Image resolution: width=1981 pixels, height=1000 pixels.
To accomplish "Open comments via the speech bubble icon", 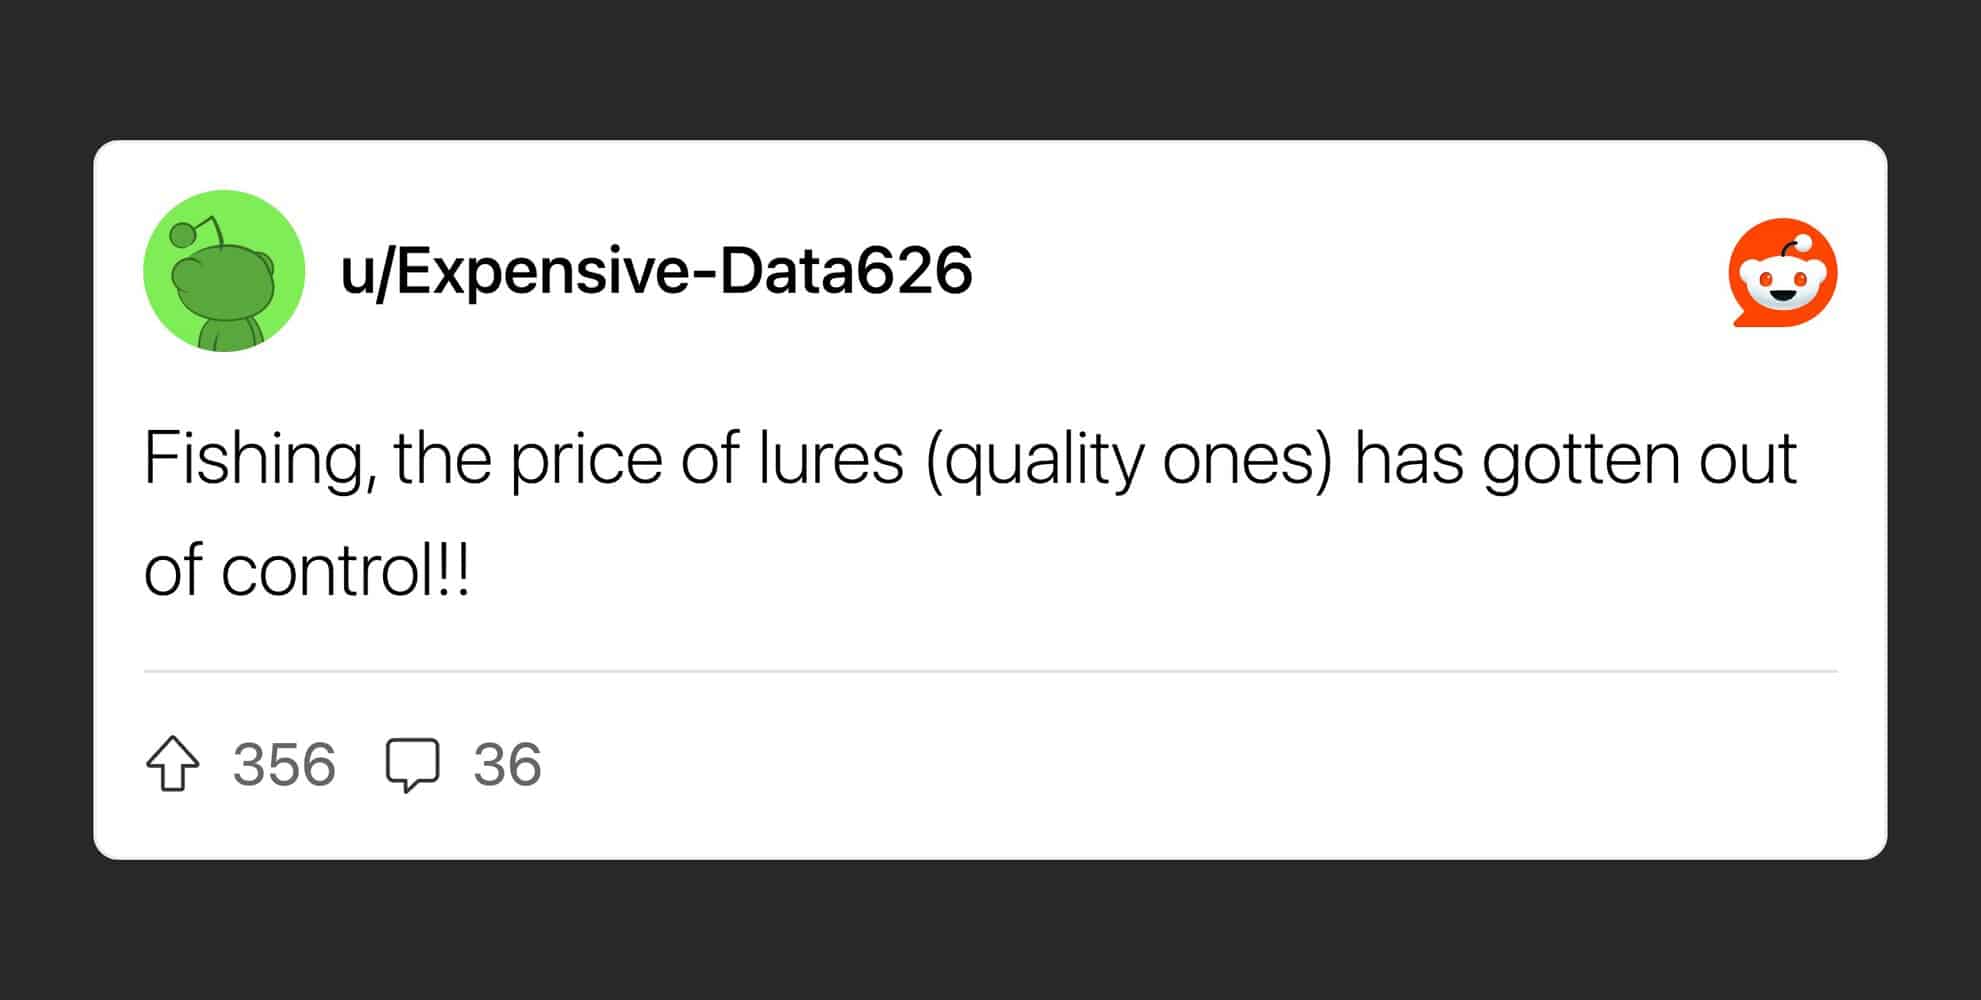I will click(x=412, y=766).
